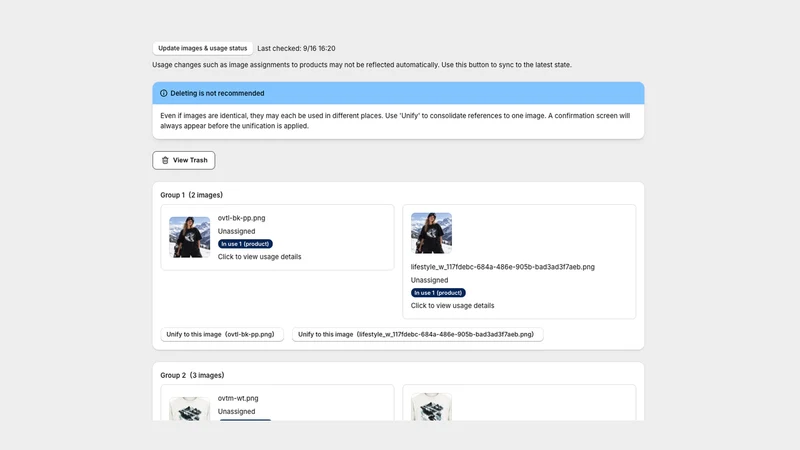Click Unassigned label under ovtl-bk-pp.png

click(x=236, y=231)
